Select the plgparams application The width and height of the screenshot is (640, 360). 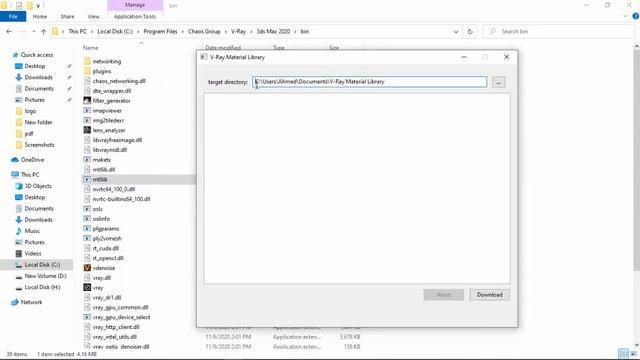(106, 229)
